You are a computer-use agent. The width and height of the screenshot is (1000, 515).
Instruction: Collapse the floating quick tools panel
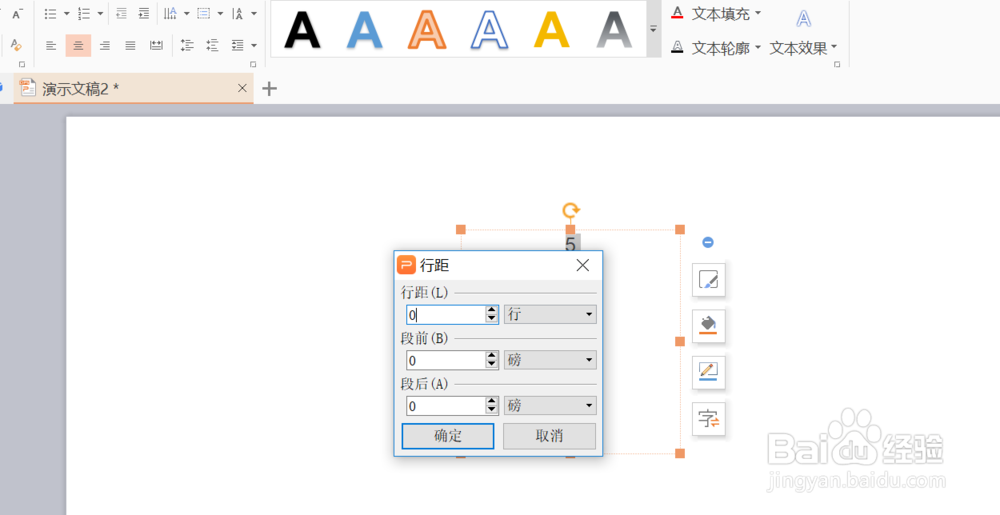(708, 242)
